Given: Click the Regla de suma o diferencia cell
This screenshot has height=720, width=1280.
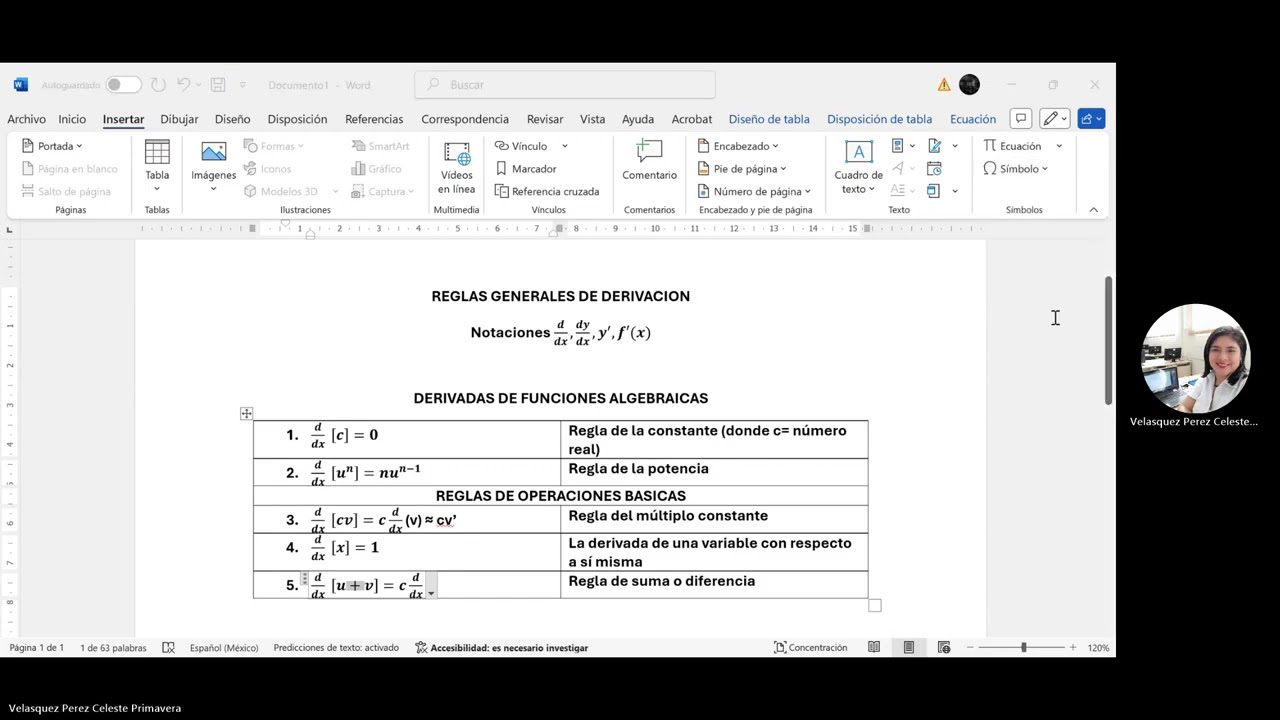Looking at the screenshot, I should click(714, 584).
